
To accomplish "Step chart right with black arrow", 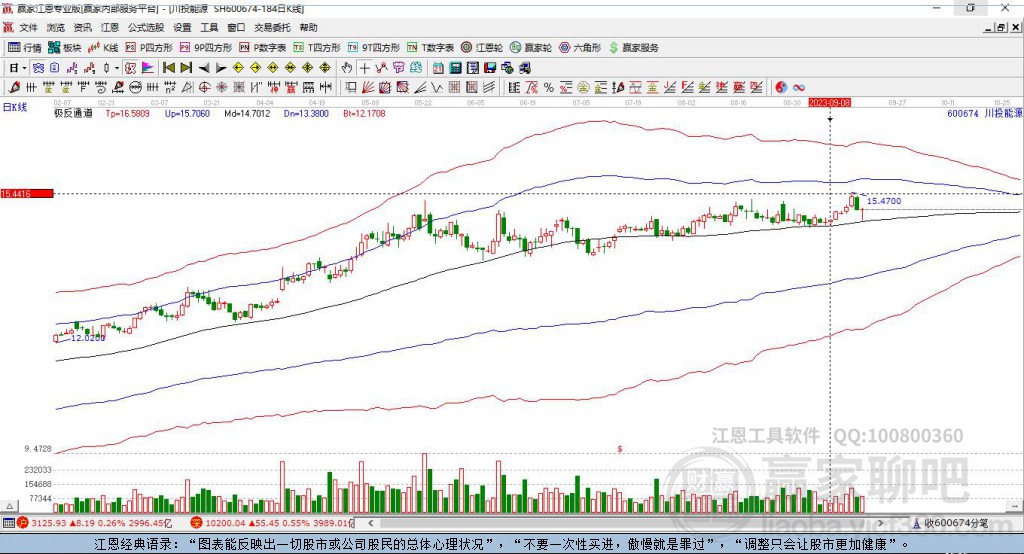I will (221, 68).
